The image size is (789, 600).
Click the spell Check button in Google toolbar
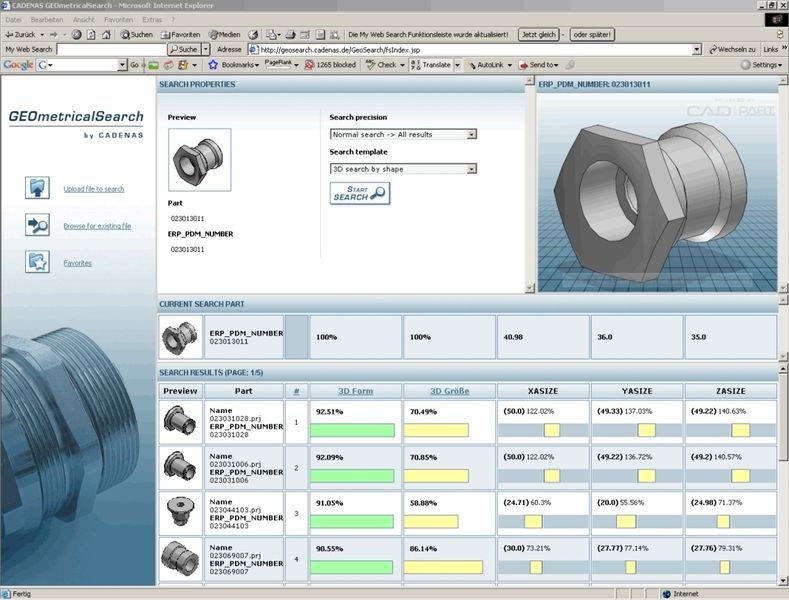point(381,64)
